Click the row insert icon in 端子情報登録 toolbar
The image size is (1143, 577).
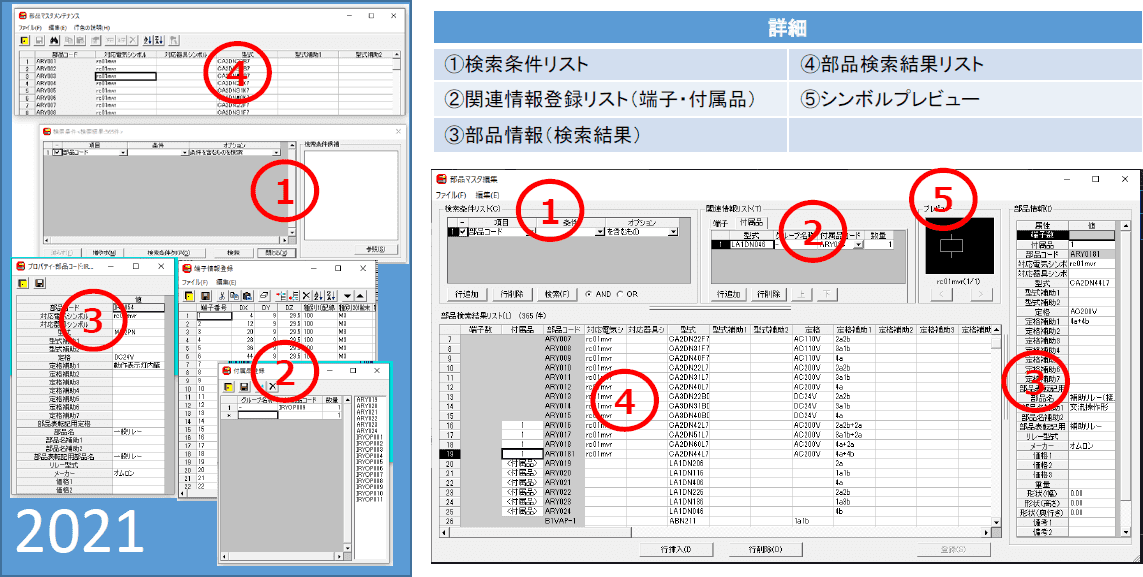coord(281,296)
